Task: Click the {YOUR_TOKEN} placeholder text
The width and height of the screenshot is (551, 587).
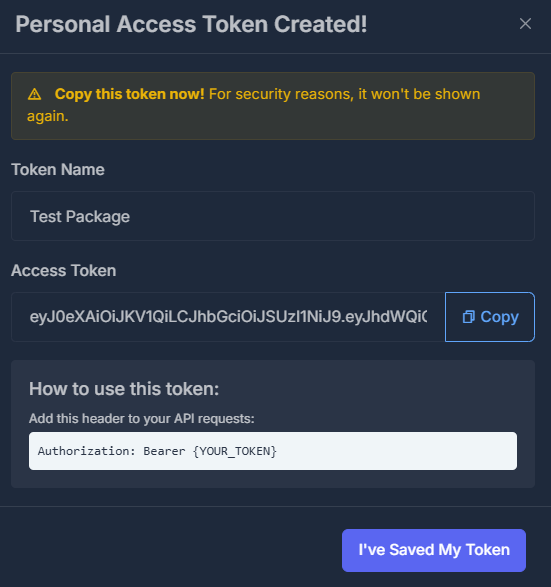Action: 235,451
